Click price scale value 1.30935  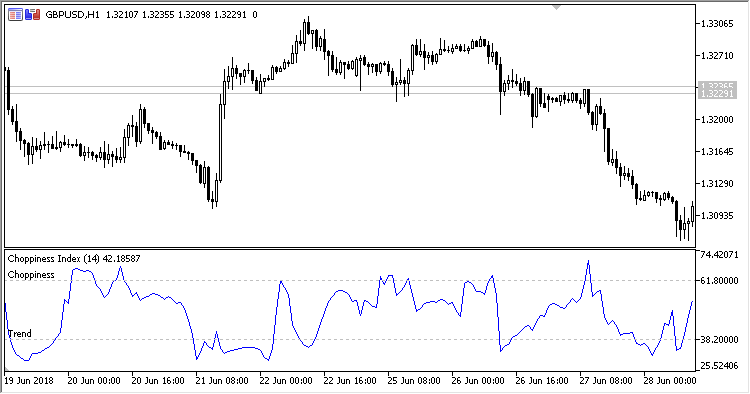click(x=717, y=216)
